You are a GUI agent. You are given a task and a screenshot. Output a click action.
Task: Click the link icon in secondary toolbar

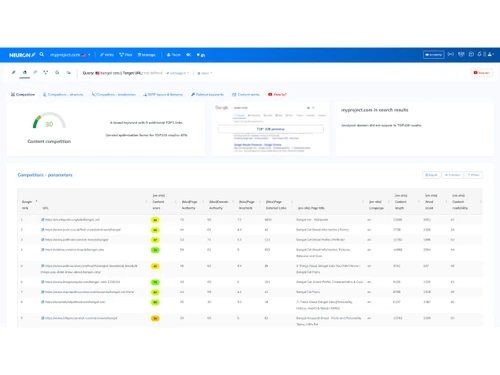pos(35,72)
